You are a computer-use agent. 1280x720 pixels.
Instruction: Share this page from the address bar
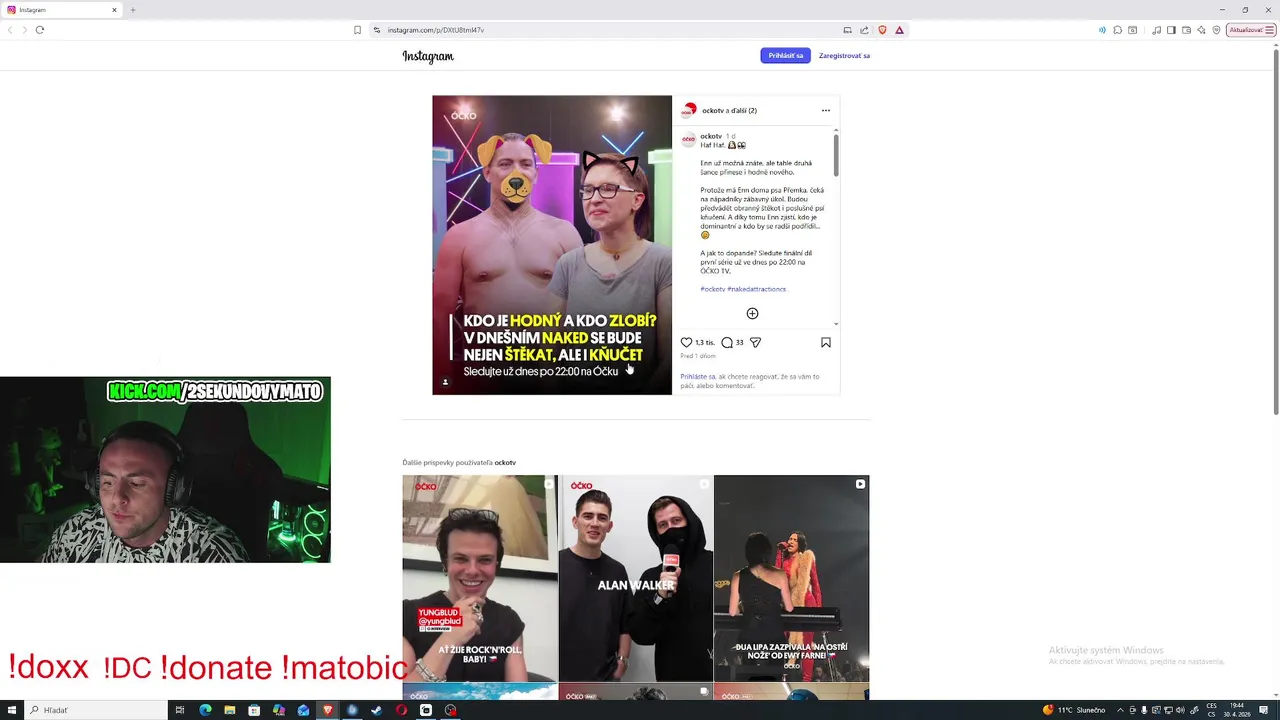(864, 30)
